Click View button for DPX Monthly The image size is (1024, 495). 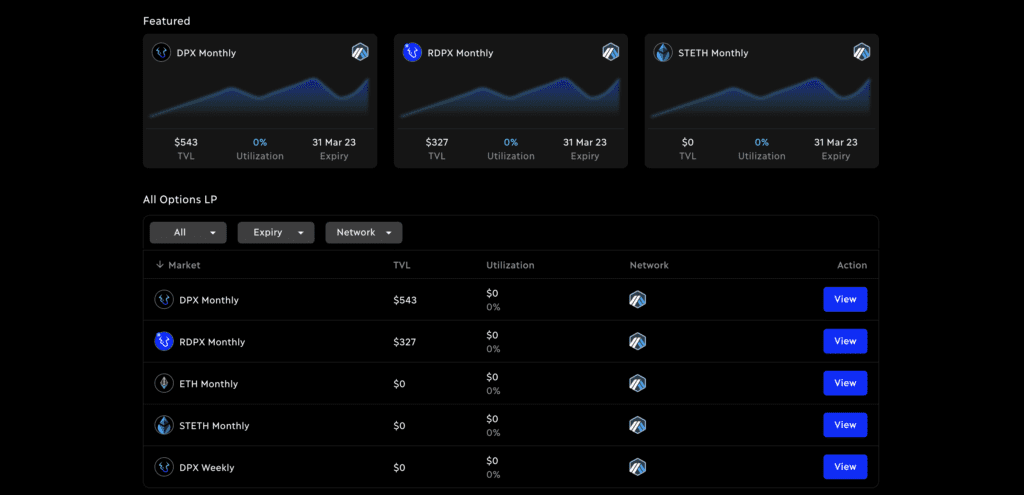point(845,299)
